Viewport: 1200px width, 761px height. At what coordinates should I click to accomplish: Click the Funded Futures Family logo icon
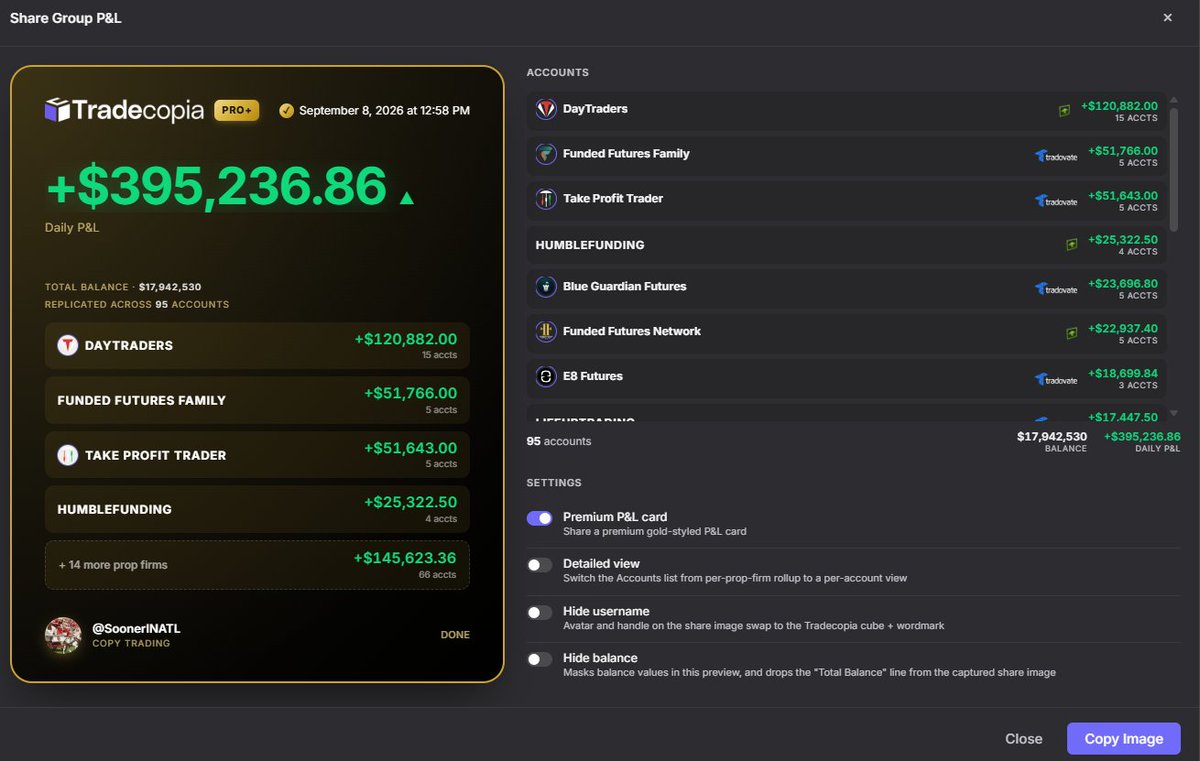click(x=546, y=154)
